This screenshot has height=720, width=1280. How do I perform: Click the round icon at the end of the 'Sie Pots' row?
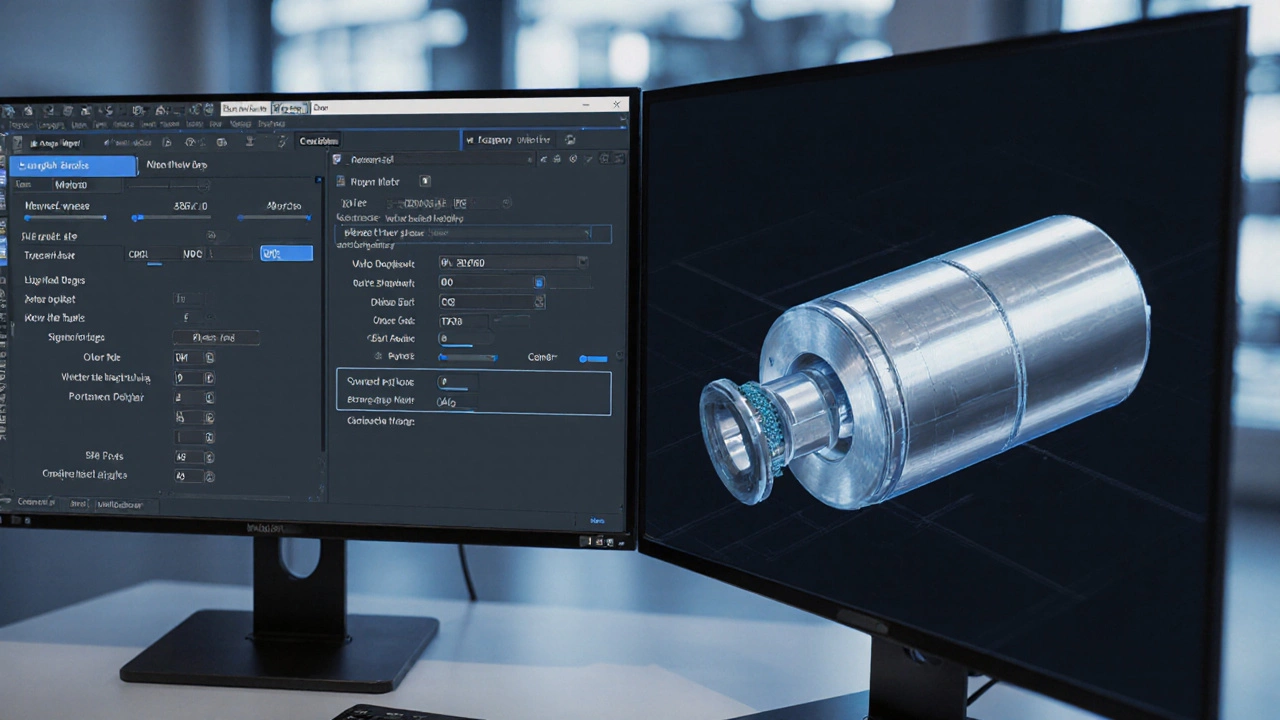[x=209, y=457]
